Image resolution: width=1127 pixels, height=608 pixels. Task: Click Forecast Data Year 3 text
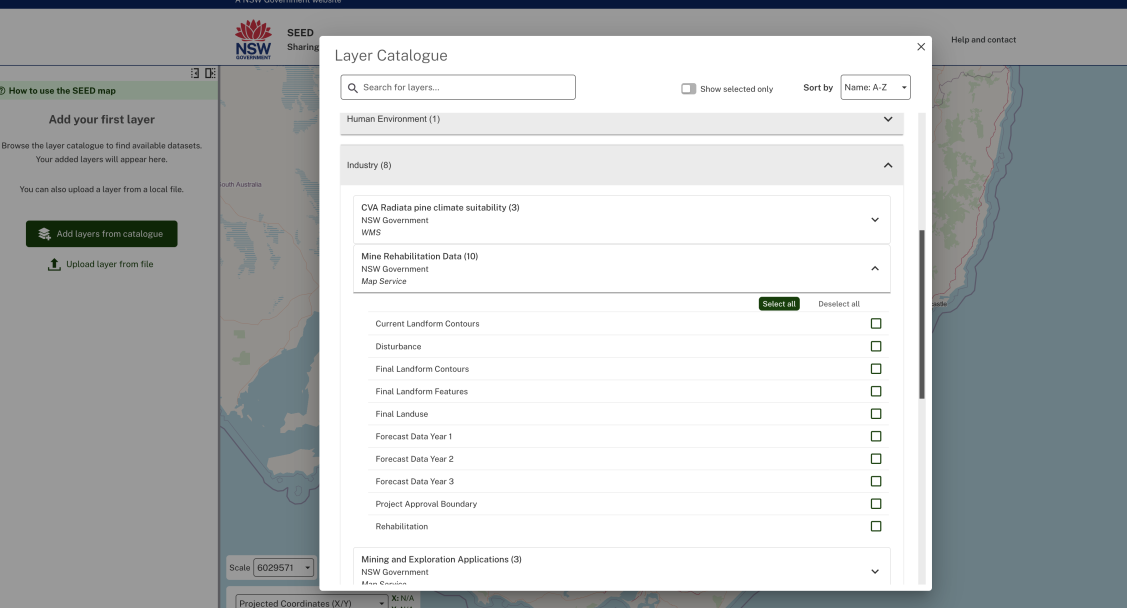415,482
